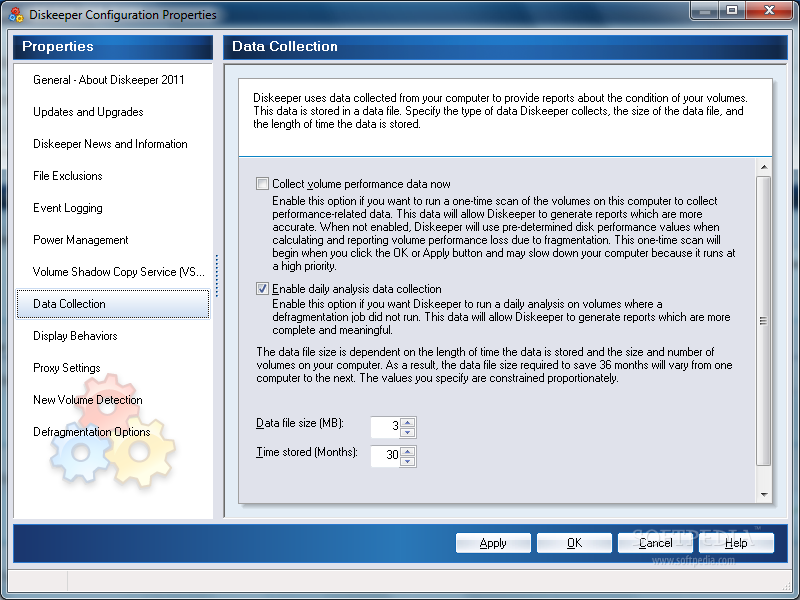
Task: Click the Diskeeper app icon in title bar
Action: (16, 14)
